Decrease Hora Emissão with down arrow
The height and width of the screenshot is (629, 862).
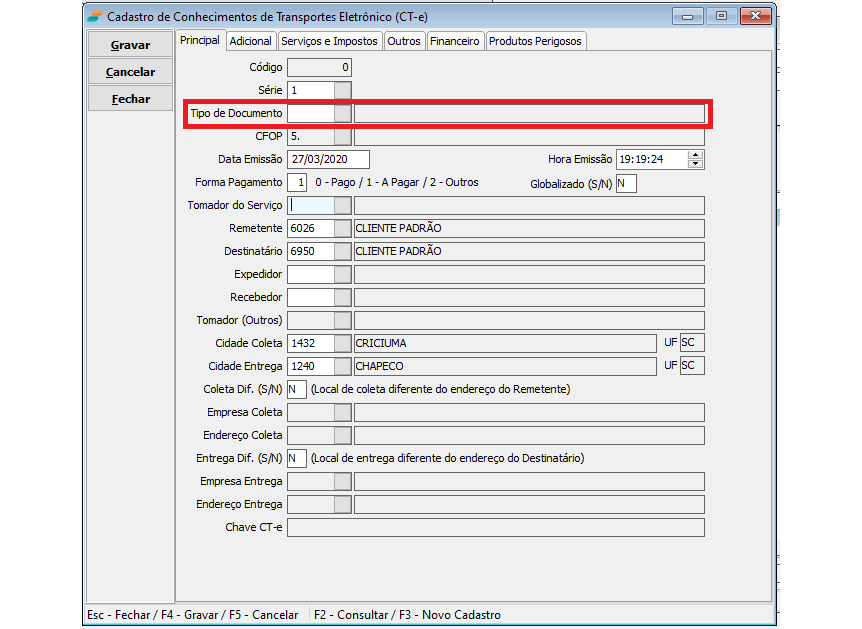tap(697, 163)
